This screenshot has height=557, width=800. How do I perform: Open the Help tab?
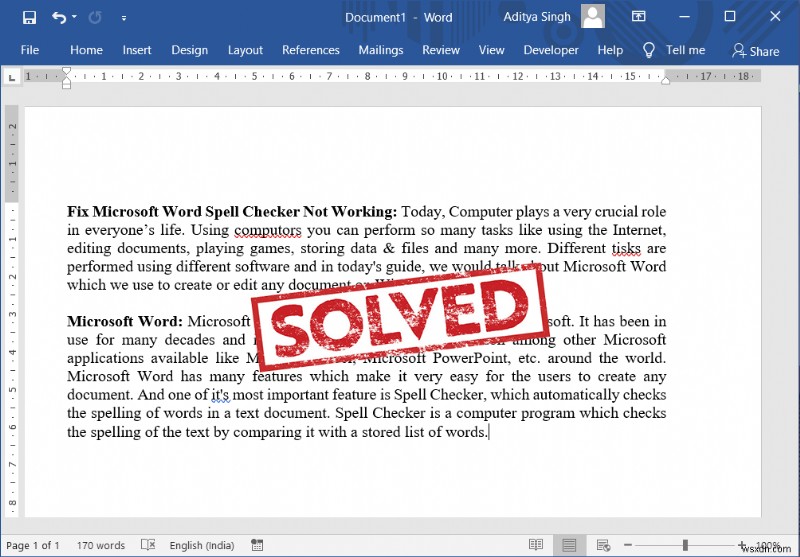[610, 50]
